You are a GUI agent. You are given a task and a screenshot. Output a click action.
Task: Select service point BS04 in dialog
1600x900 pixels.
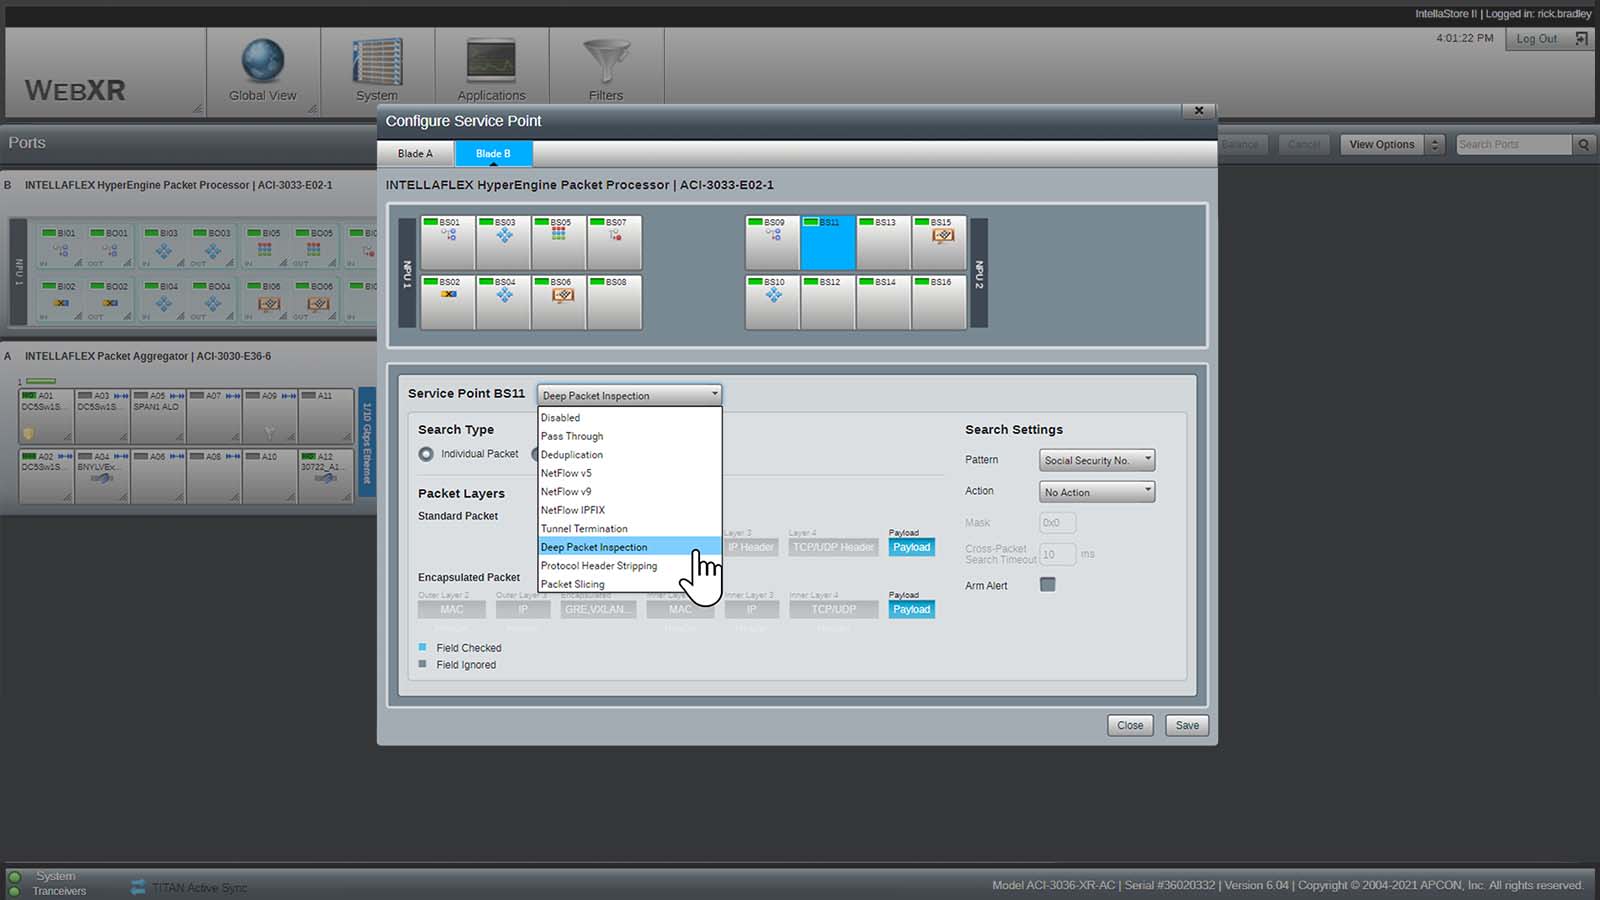503,302
